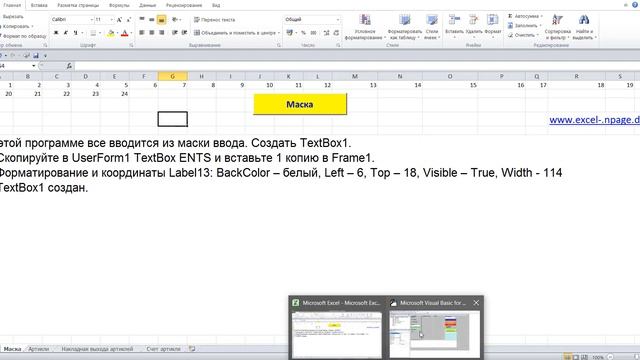Open Условное форматирование menu

tap(365, 27)
